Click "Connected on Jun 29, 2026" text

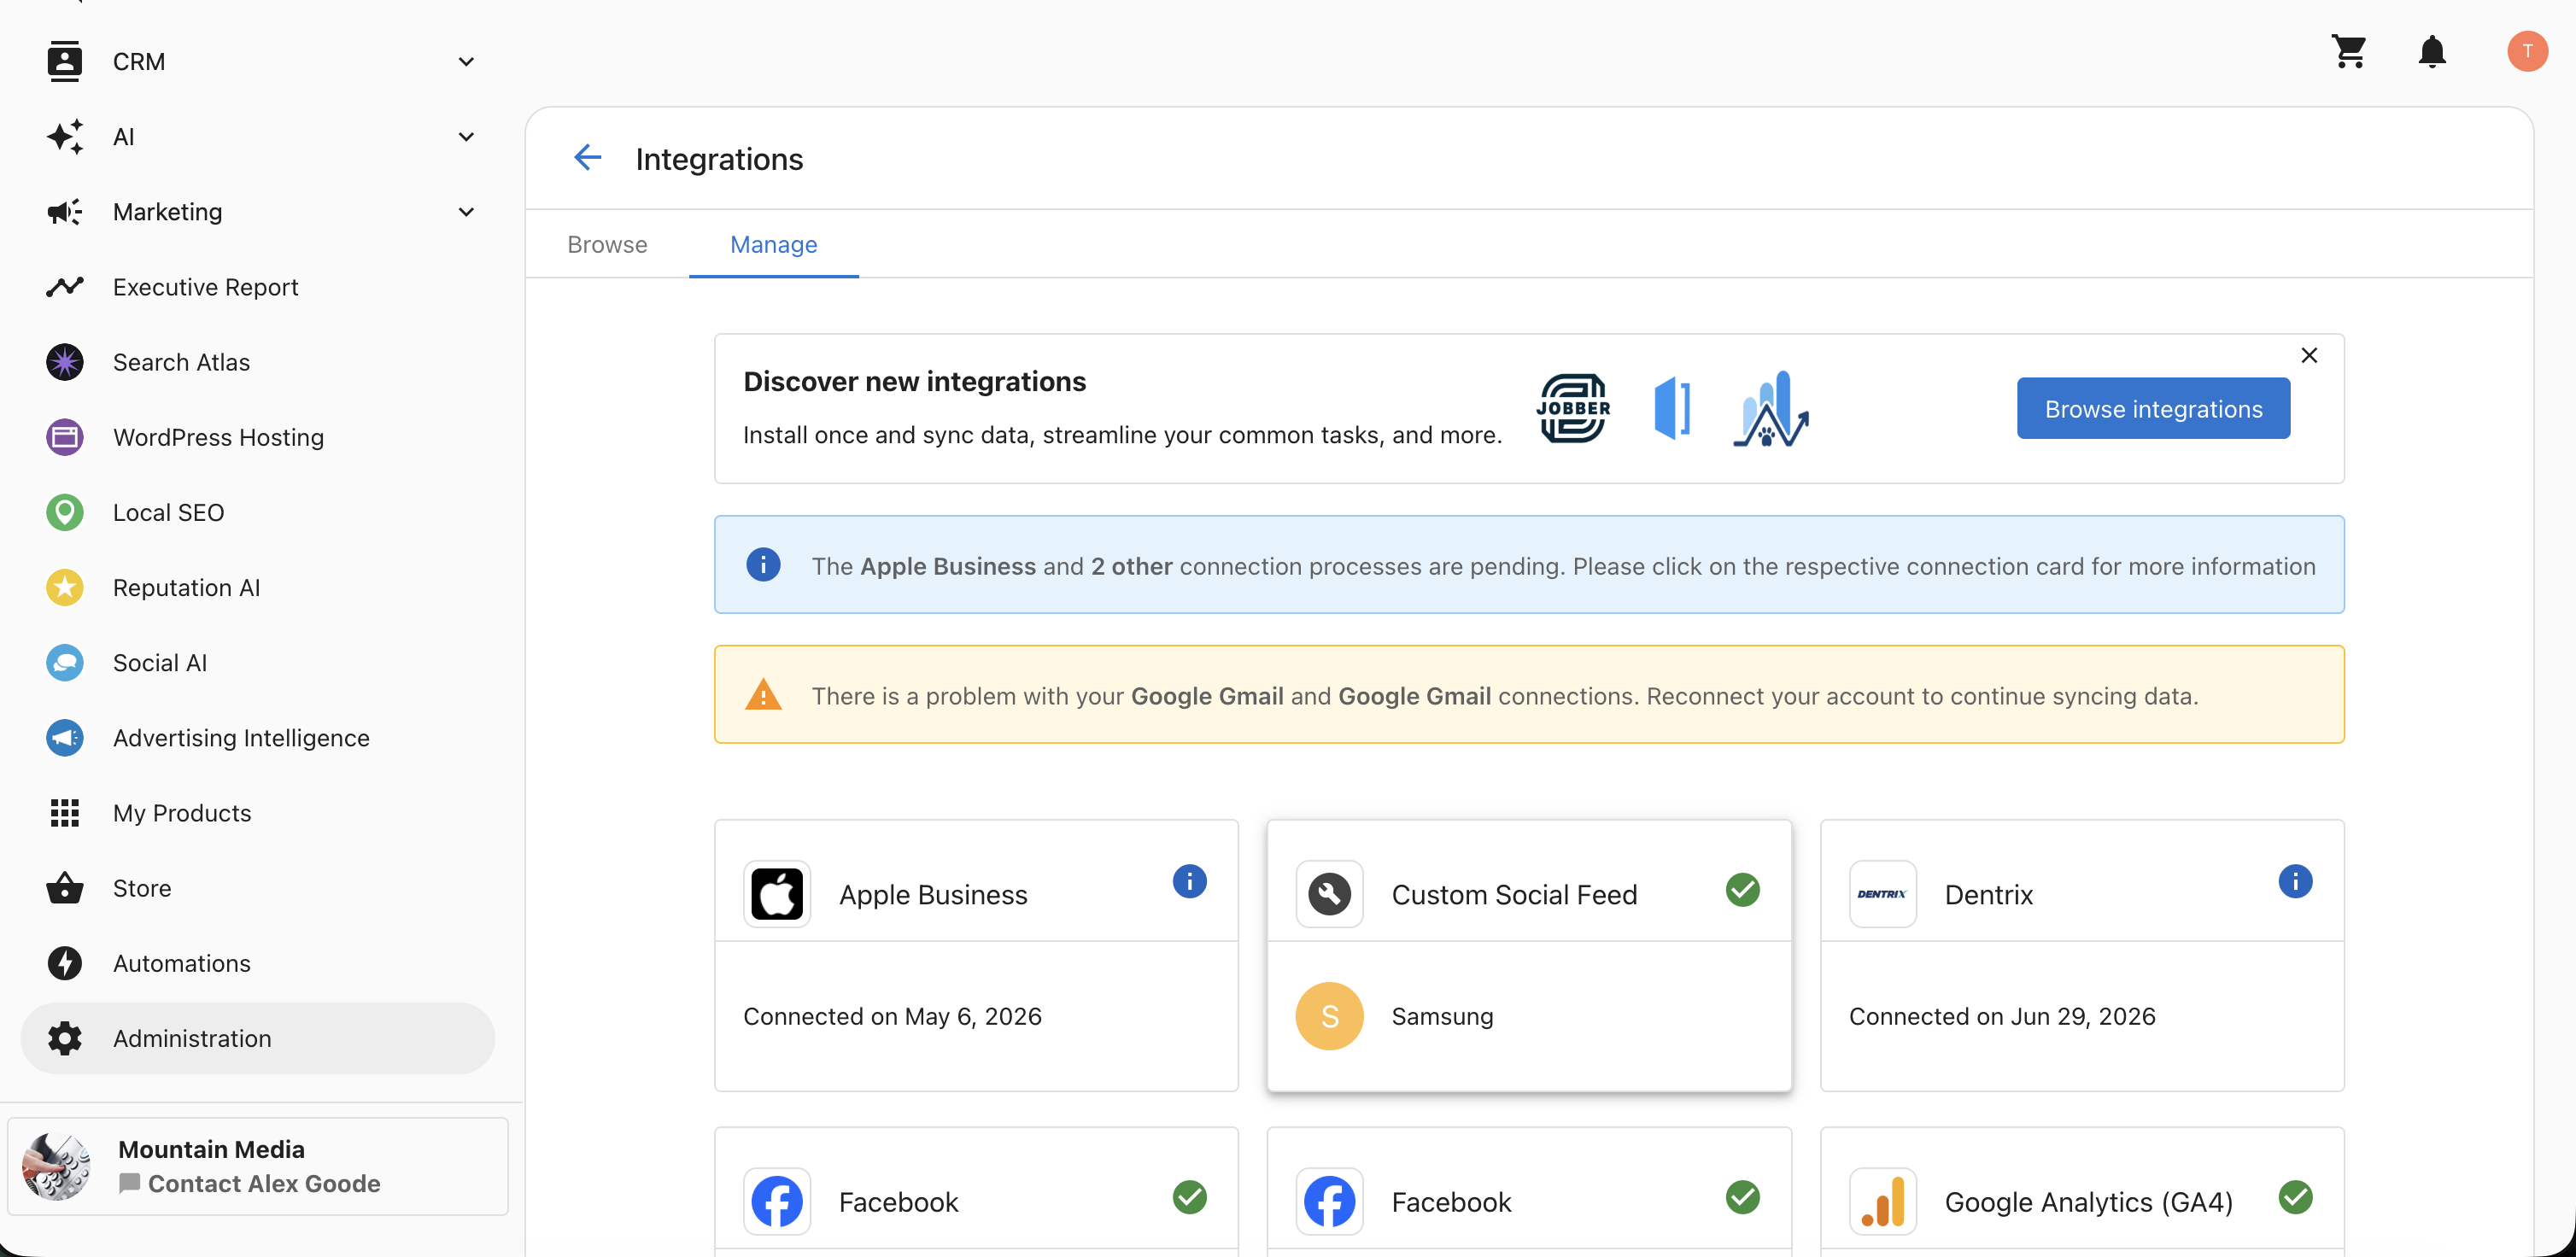2001,1016
